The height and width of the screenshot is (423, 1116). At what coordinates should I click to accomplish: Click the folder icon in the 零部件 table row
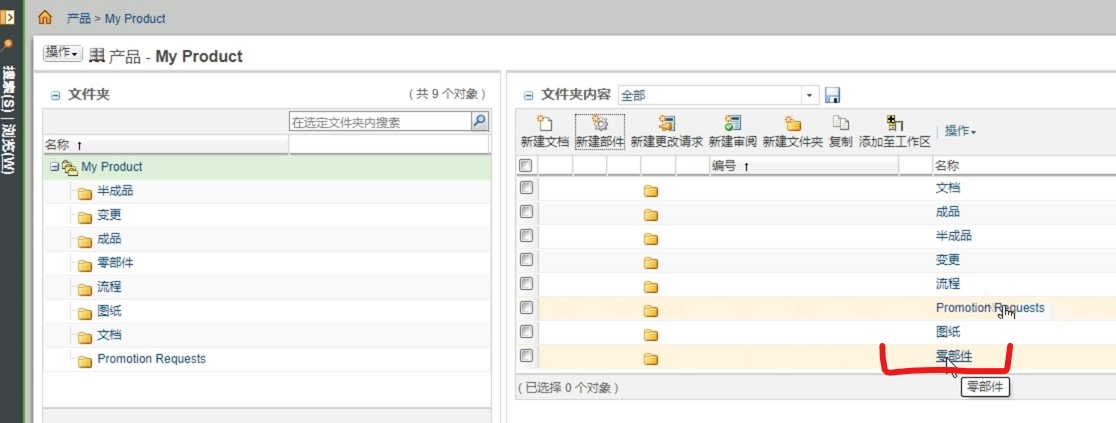[x=651, y=359]
